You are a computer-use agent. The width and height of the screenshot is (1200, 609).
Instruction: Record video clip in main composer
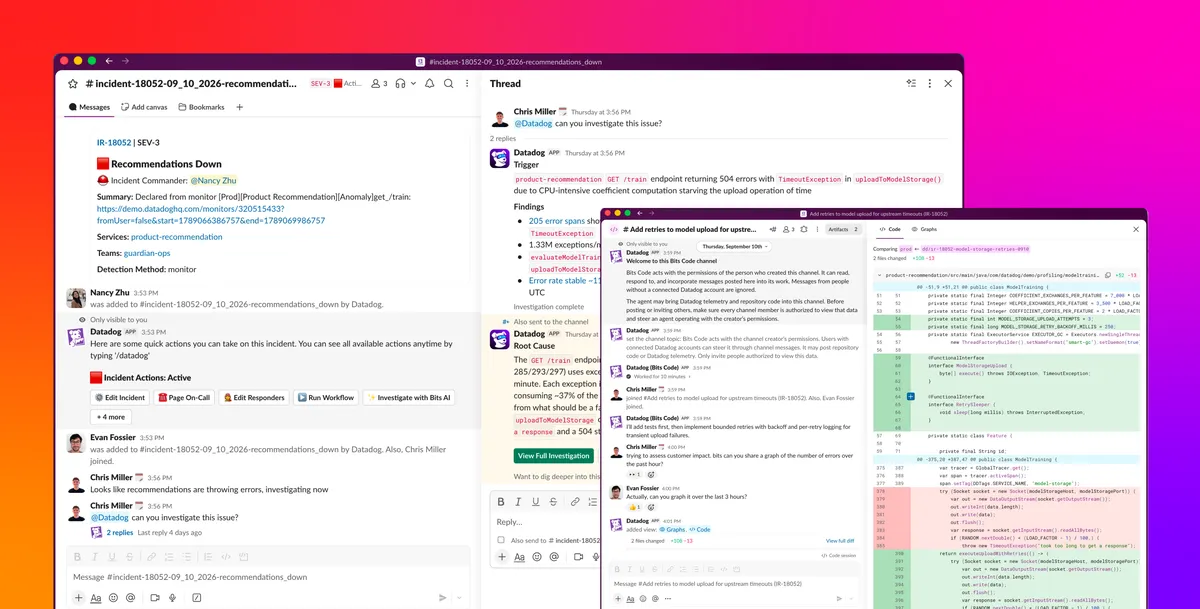[155, 597]
